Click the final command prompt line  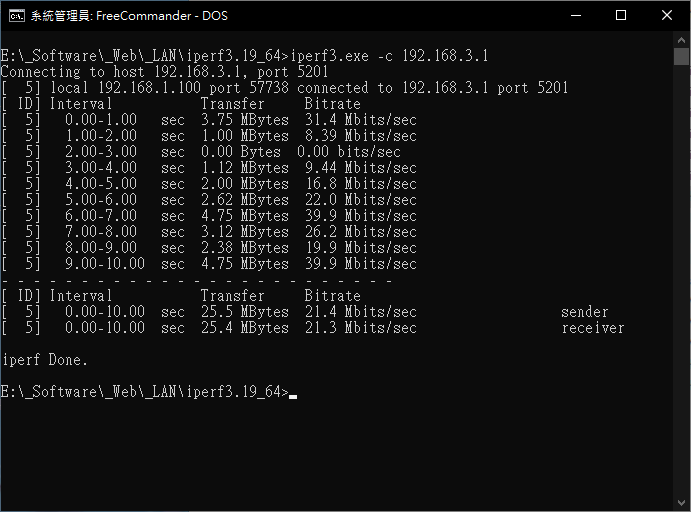tap(149, 392)
